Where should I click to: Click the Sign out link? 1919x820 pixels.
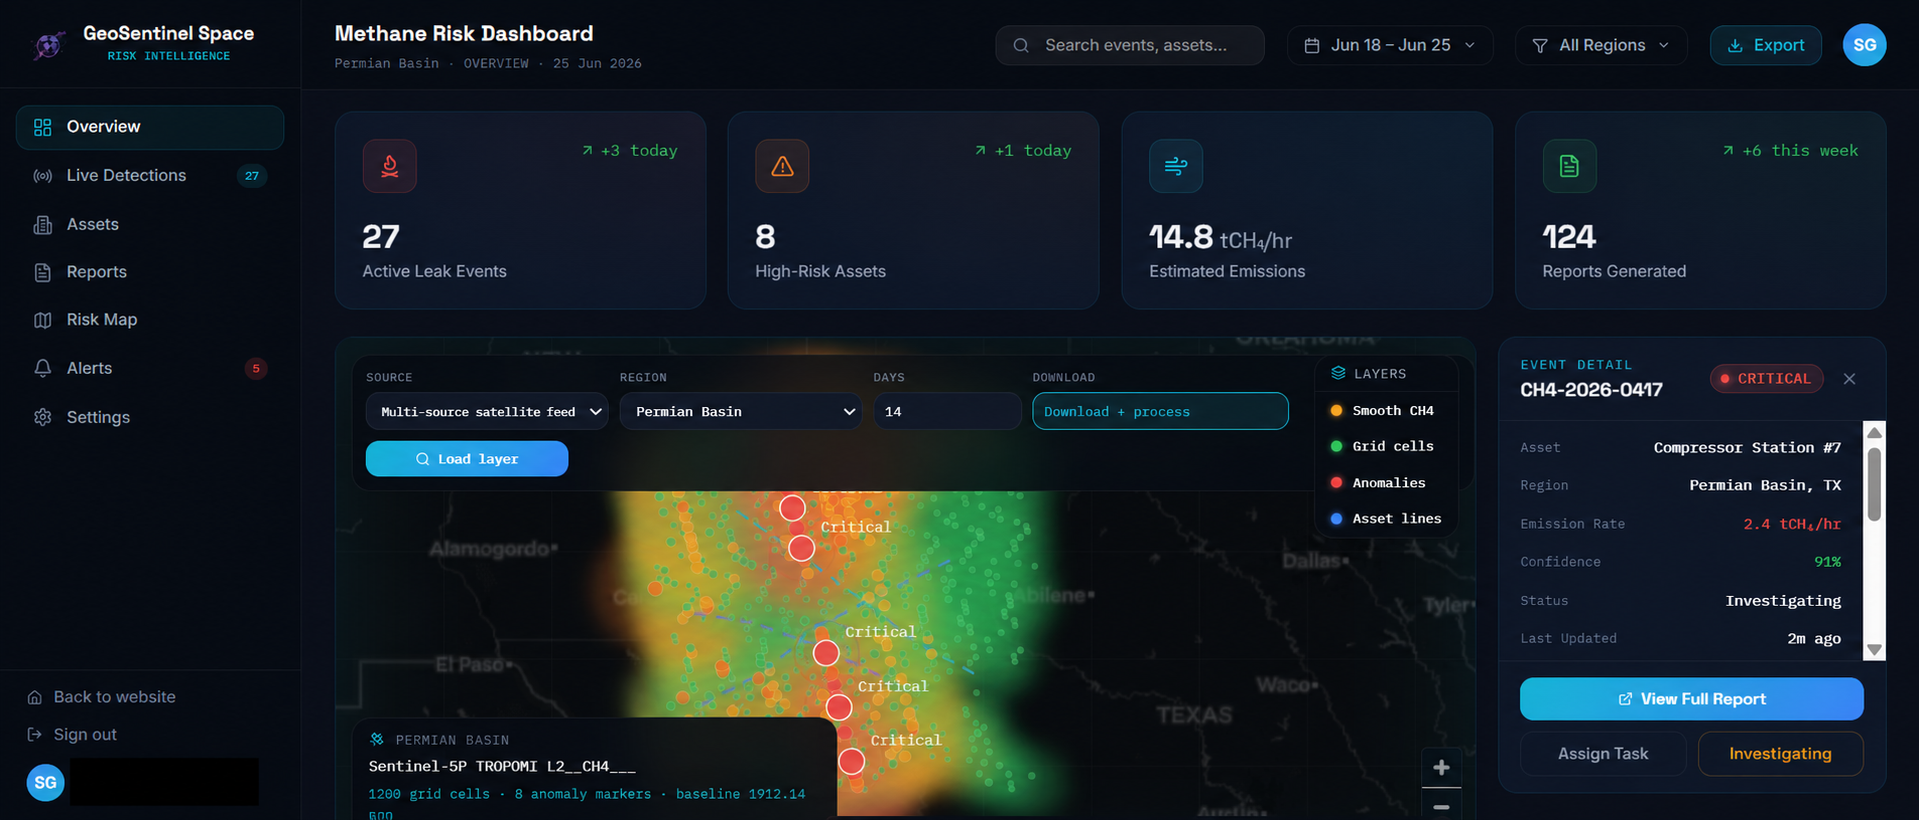(72, 734)
